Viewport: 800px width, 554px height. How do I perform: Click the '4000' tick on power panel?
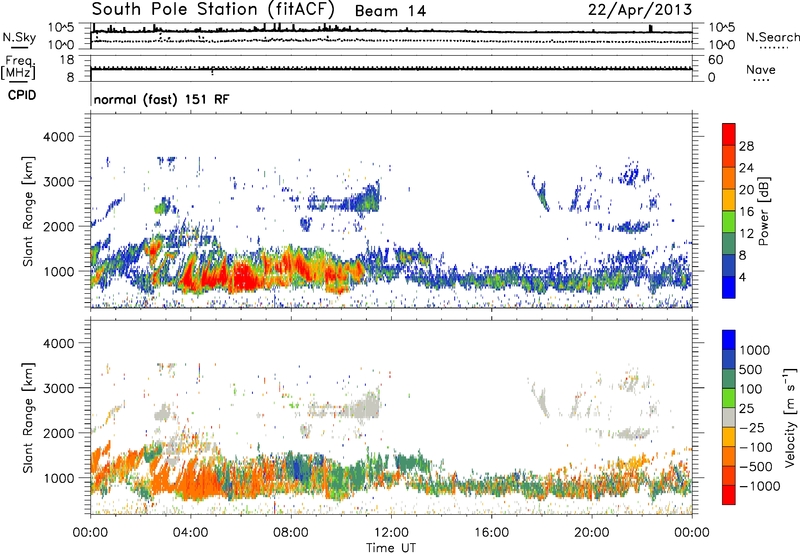coord(58,137)
